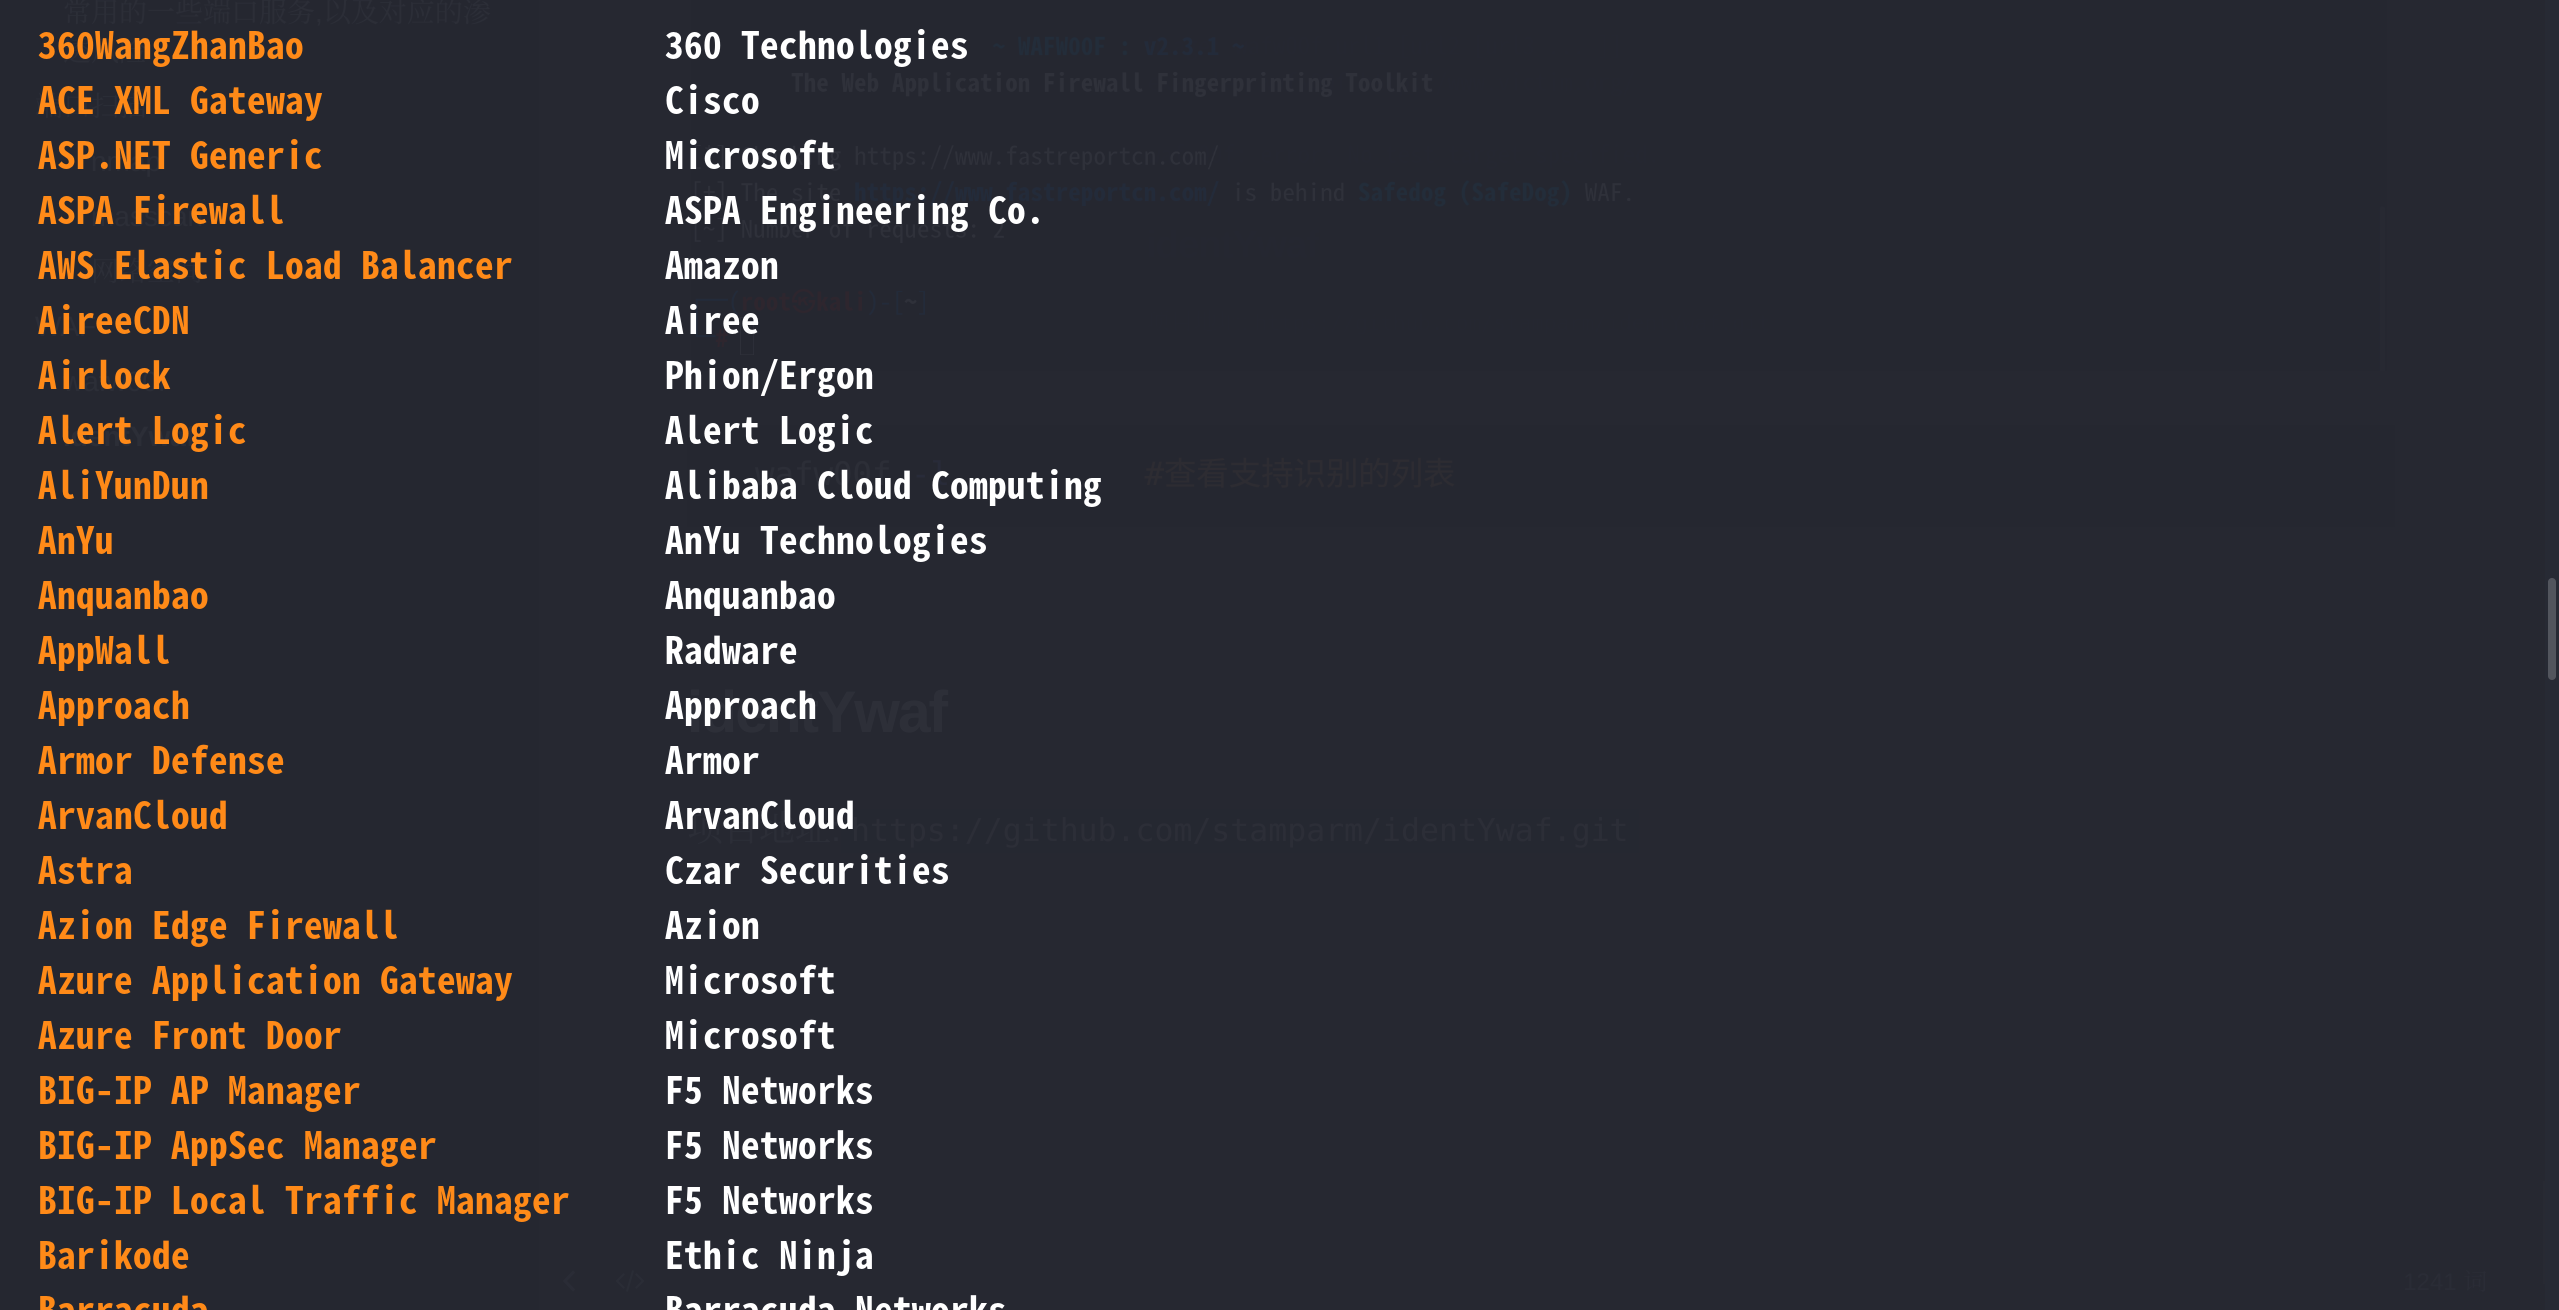Click the ACE XML Gateway entry
Image resolution: width=2559 pixels, height=1310 pixels.
point(180,102)
